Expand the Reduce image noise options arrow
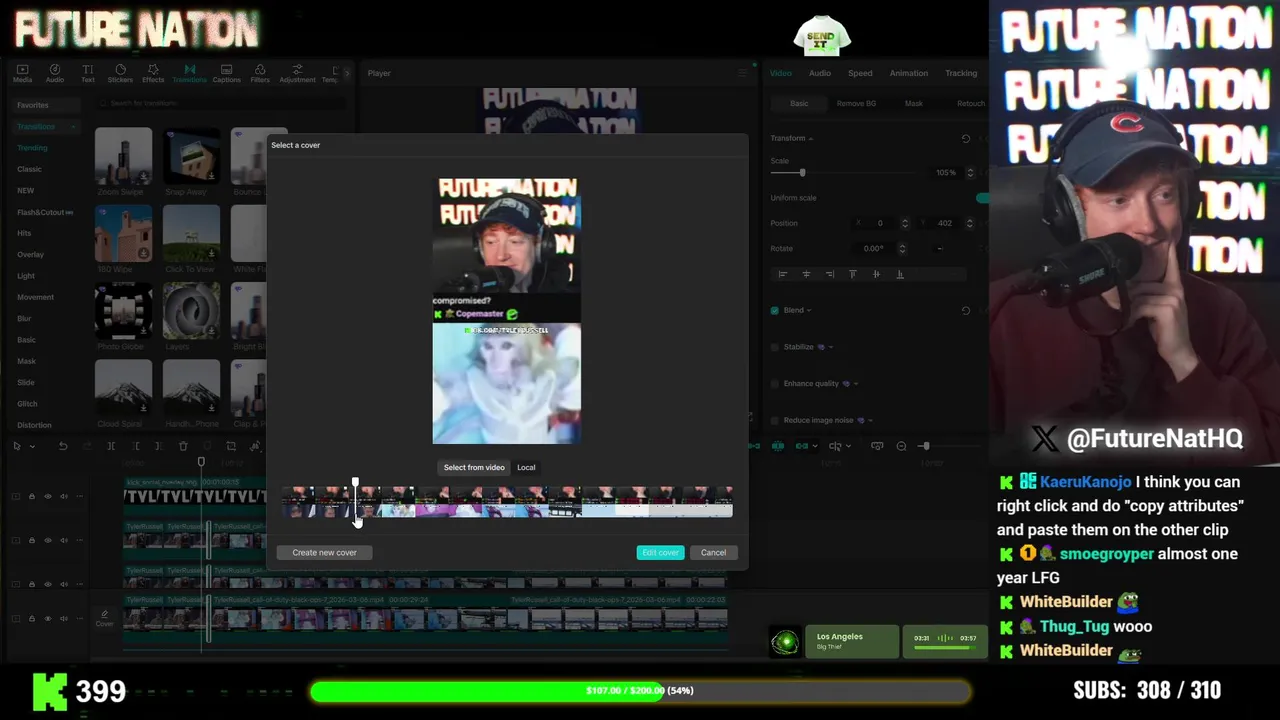Screen dimensions: 1280x720 point(870,420)
